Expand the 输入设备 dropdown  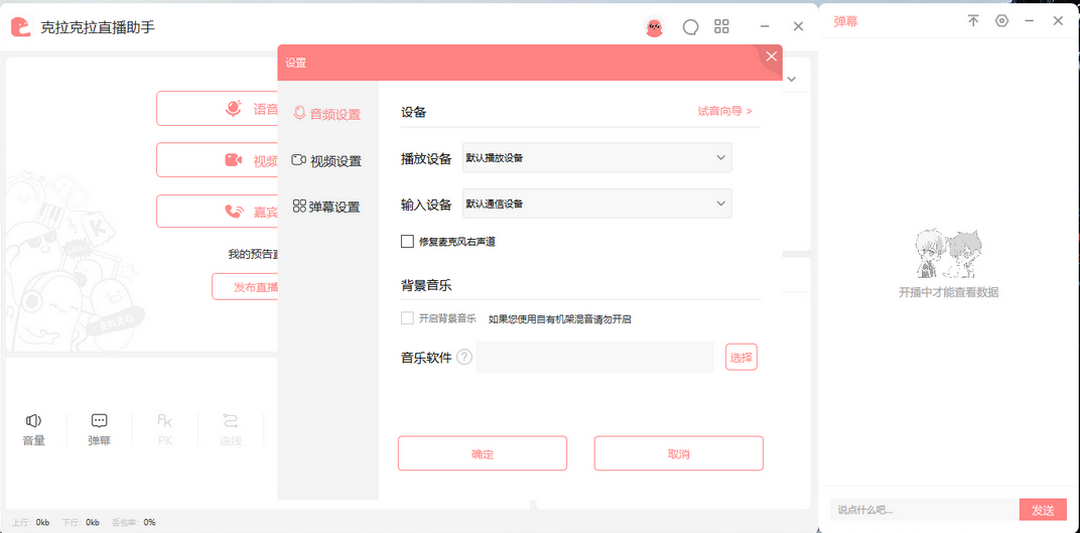(597, 204)
